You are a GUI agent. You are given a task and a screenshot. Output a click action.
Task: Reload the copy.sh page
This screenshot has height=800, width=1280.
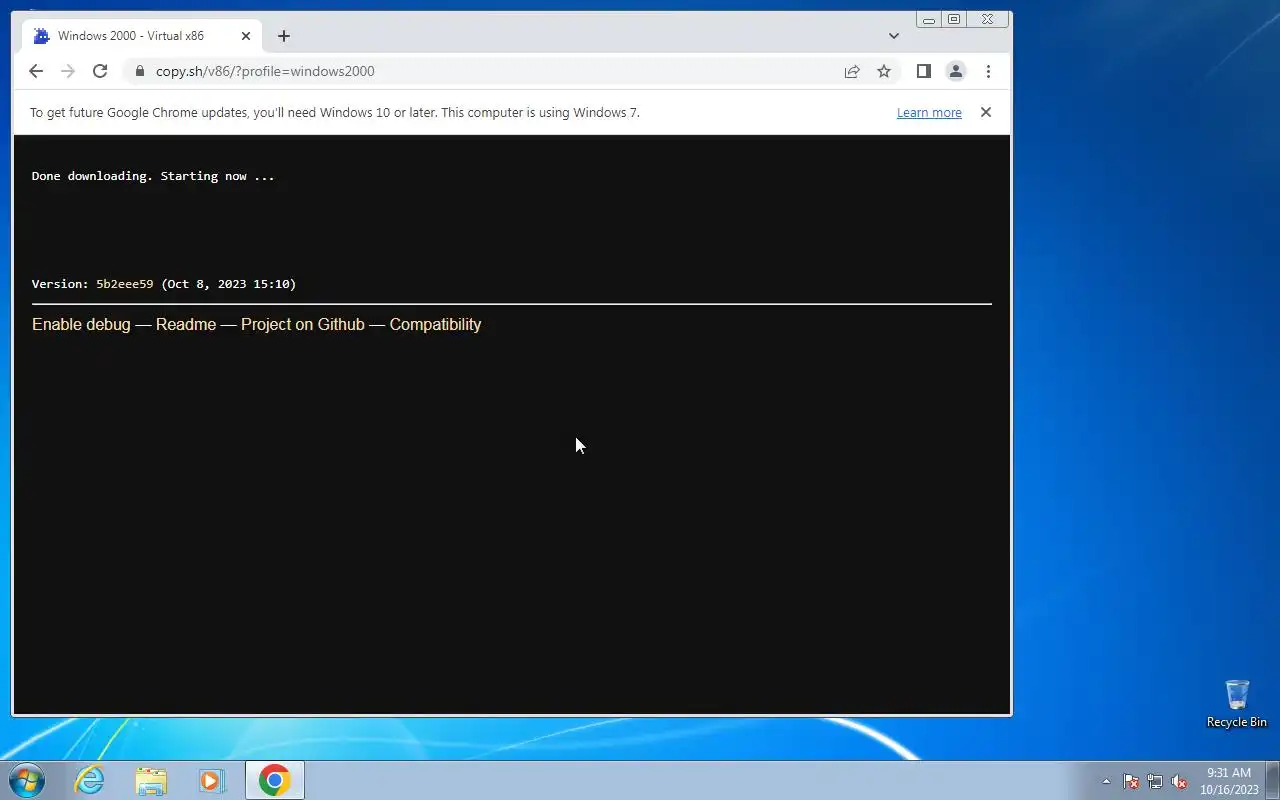tap(100, 71)
